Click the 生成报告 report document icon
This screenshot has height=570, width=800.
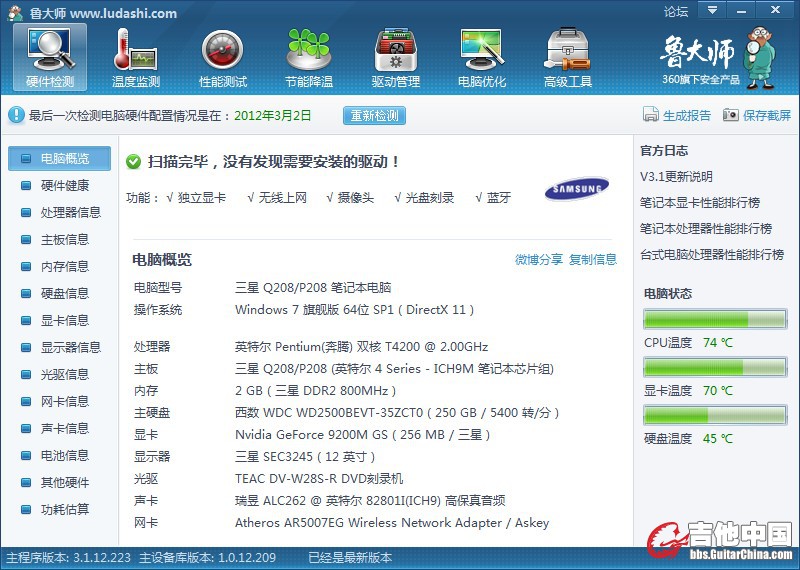click(651, 115)
